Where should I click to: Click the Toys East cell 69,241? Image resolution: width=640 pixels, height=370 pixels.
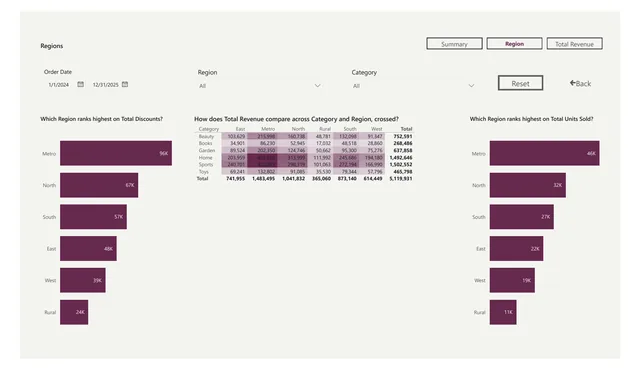[238, 172]
